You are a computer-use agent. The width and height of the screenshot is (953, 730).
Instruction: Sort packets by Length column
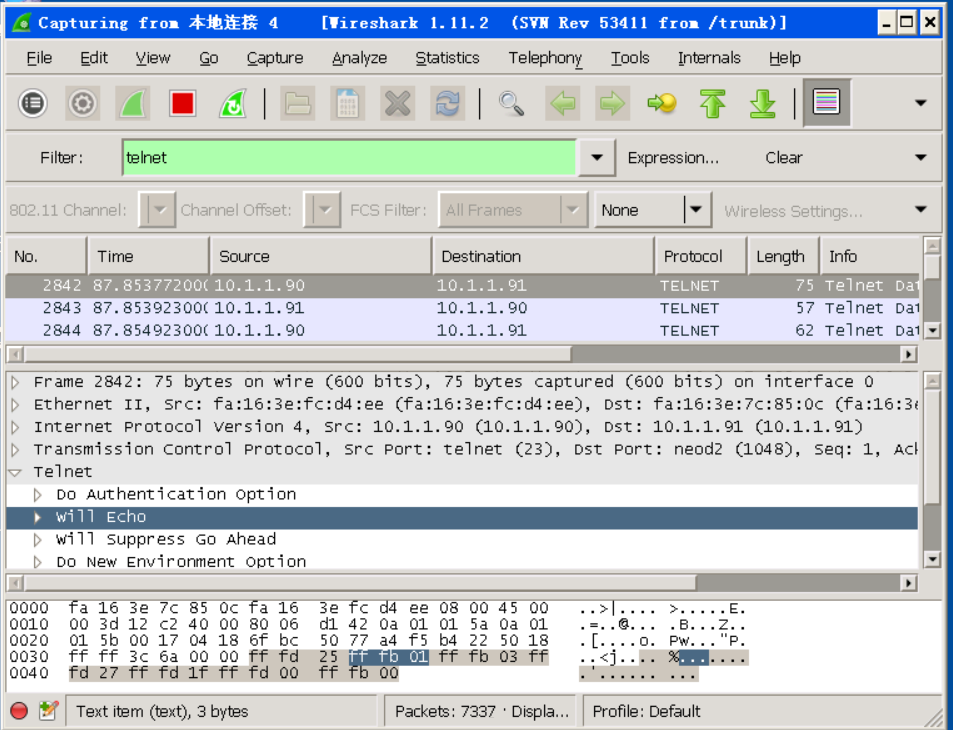point(783,257)
